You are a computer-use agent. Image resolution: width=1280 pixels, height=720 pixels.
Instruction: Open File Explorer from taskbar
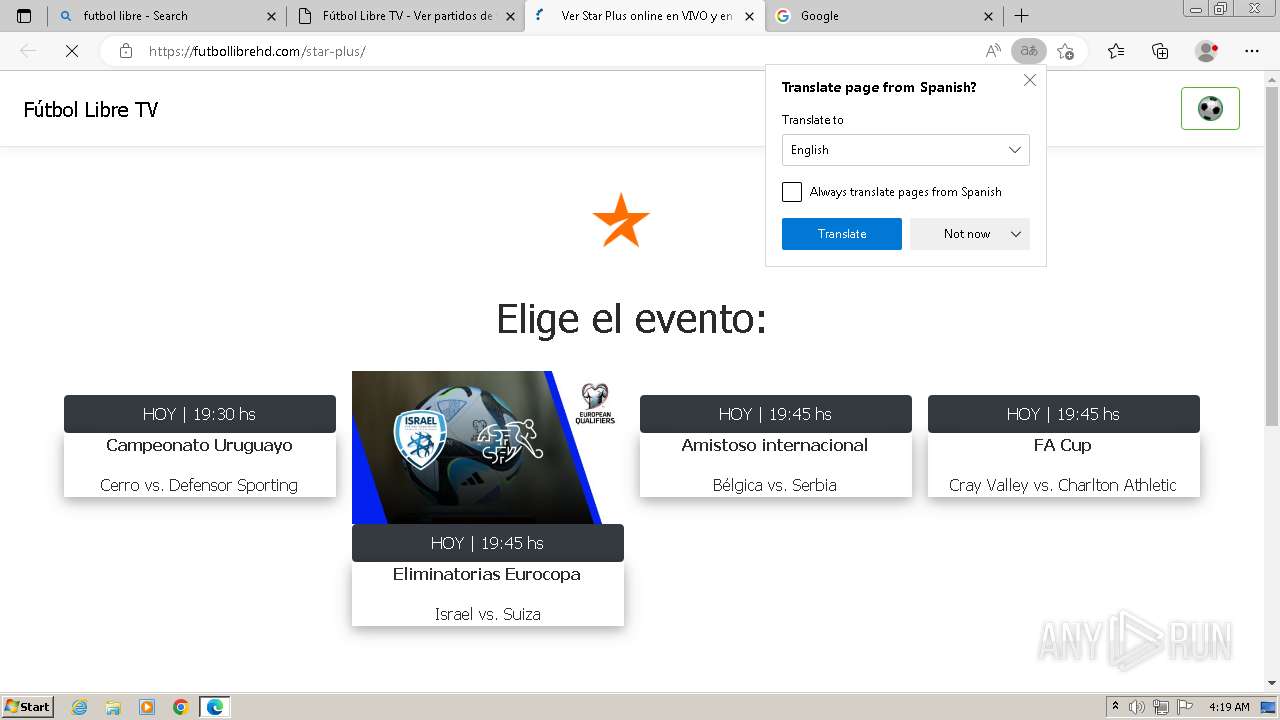click(x=113, y=707)
